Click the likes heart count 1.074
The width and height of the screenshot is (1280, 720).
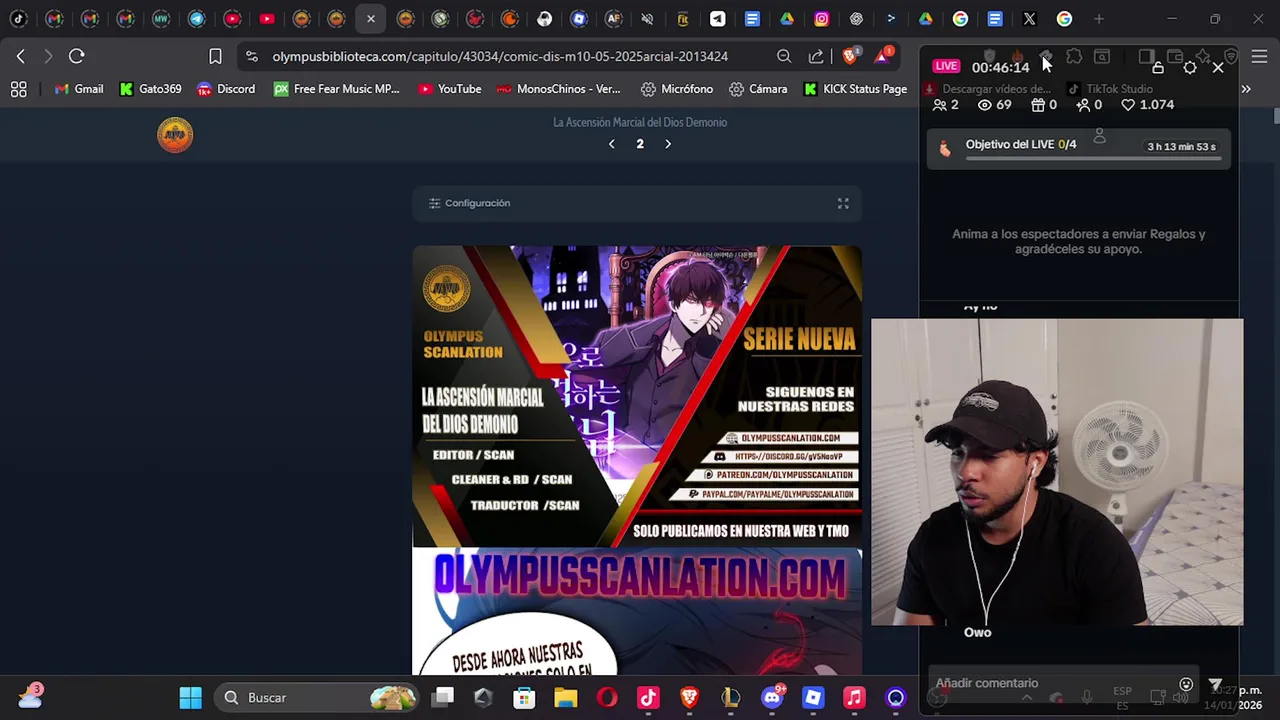click(1147, 105)
